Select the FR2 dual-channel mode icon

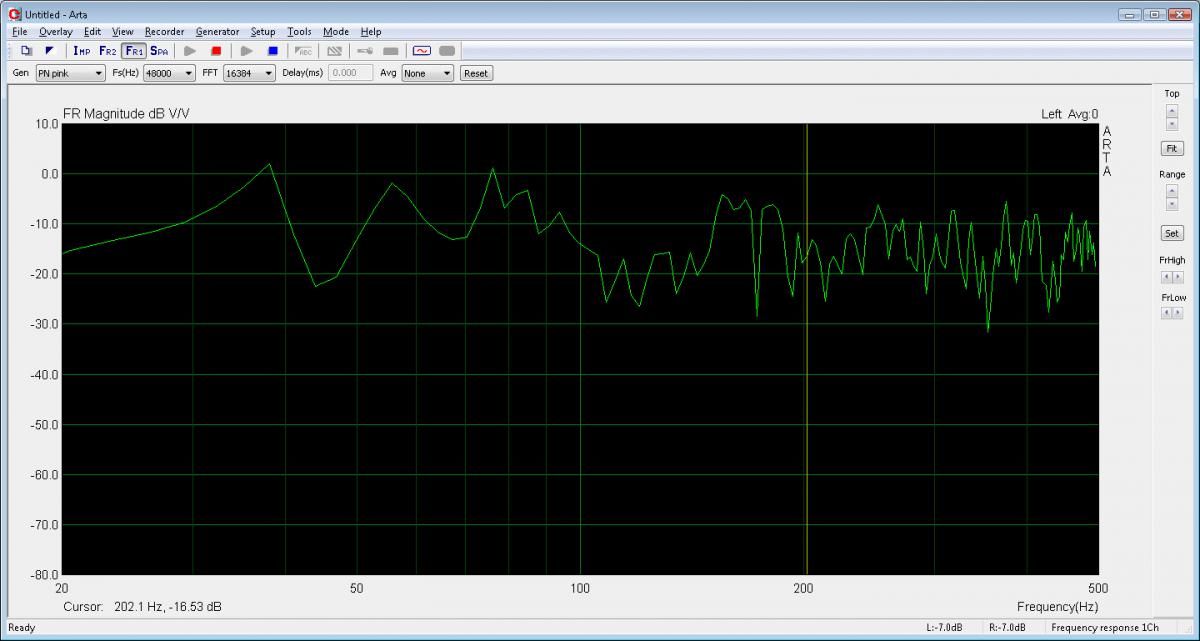pos(108,50)
